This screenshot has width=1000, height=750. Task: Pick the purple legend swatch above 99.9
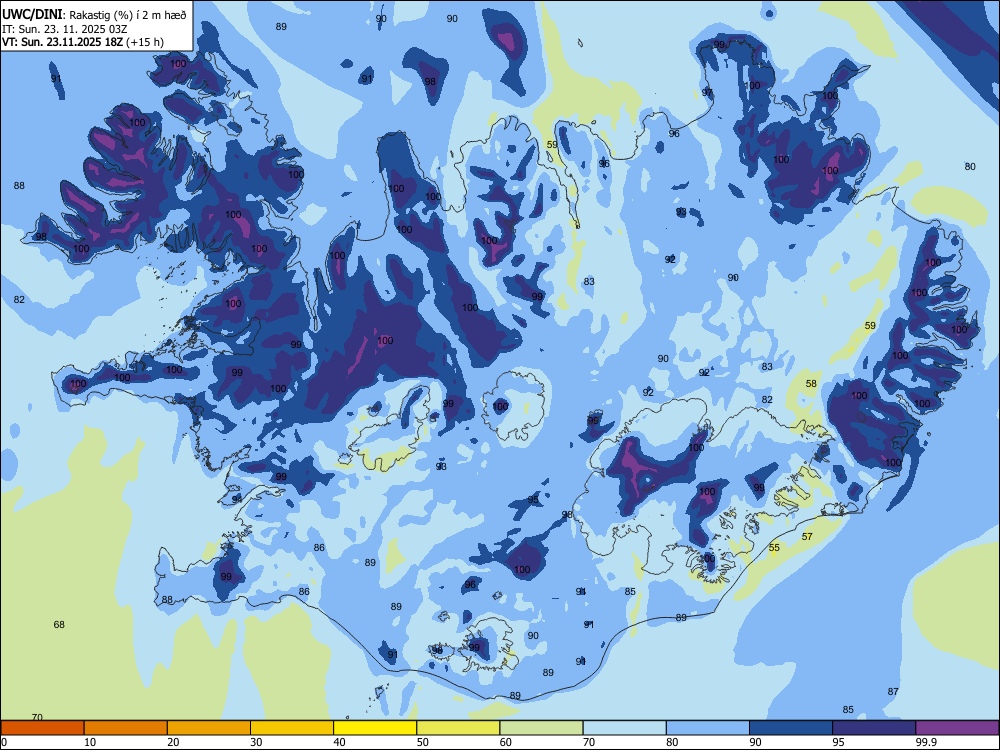tap(957, 728)
